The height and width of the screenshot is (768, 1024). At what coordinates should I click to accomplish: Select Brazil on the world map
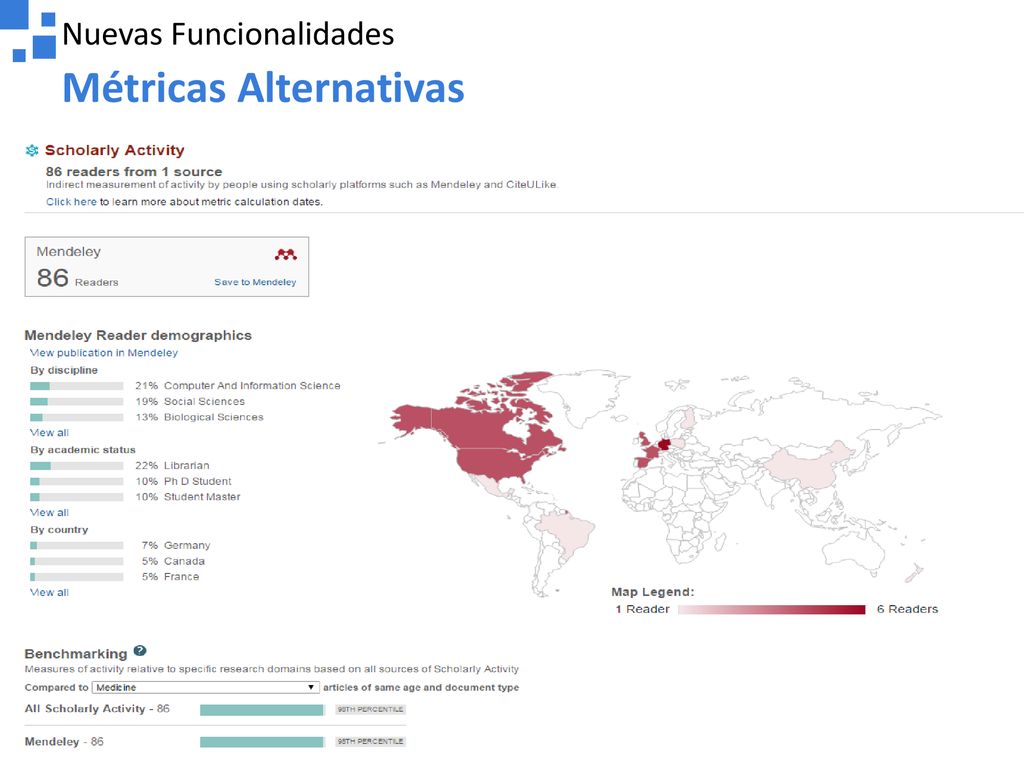(567, 532)
